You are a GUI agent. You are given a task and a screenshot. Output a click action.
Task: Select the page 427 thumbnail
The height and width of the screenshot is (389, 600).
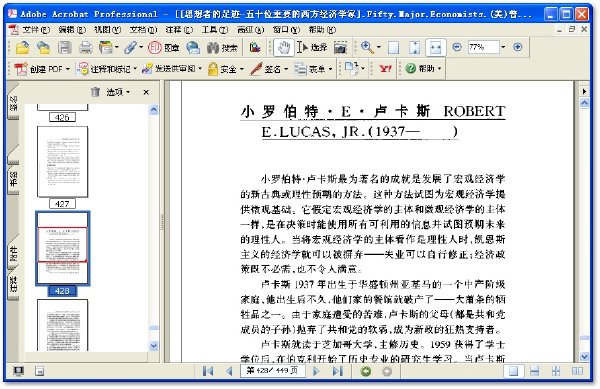point(62,162)
